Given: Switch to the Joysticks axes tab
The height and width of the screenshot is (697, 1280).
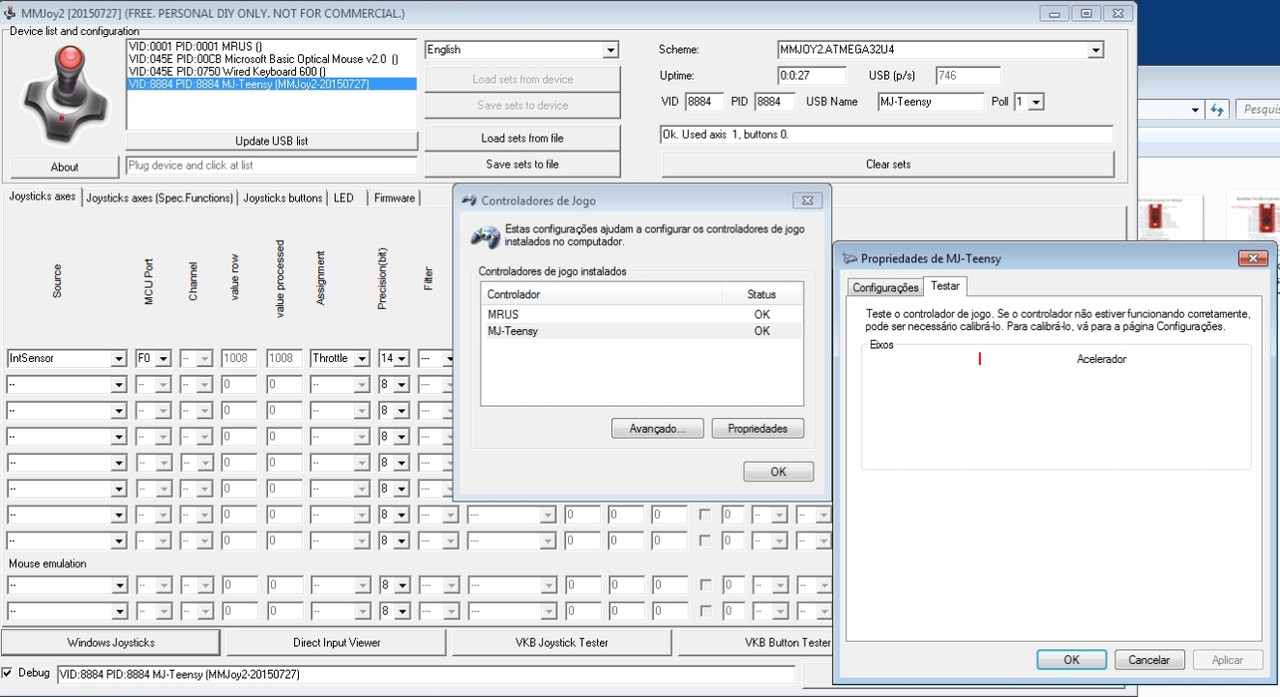Looking at the screenshot, I should pyautogui.click(x=42, y=197).
